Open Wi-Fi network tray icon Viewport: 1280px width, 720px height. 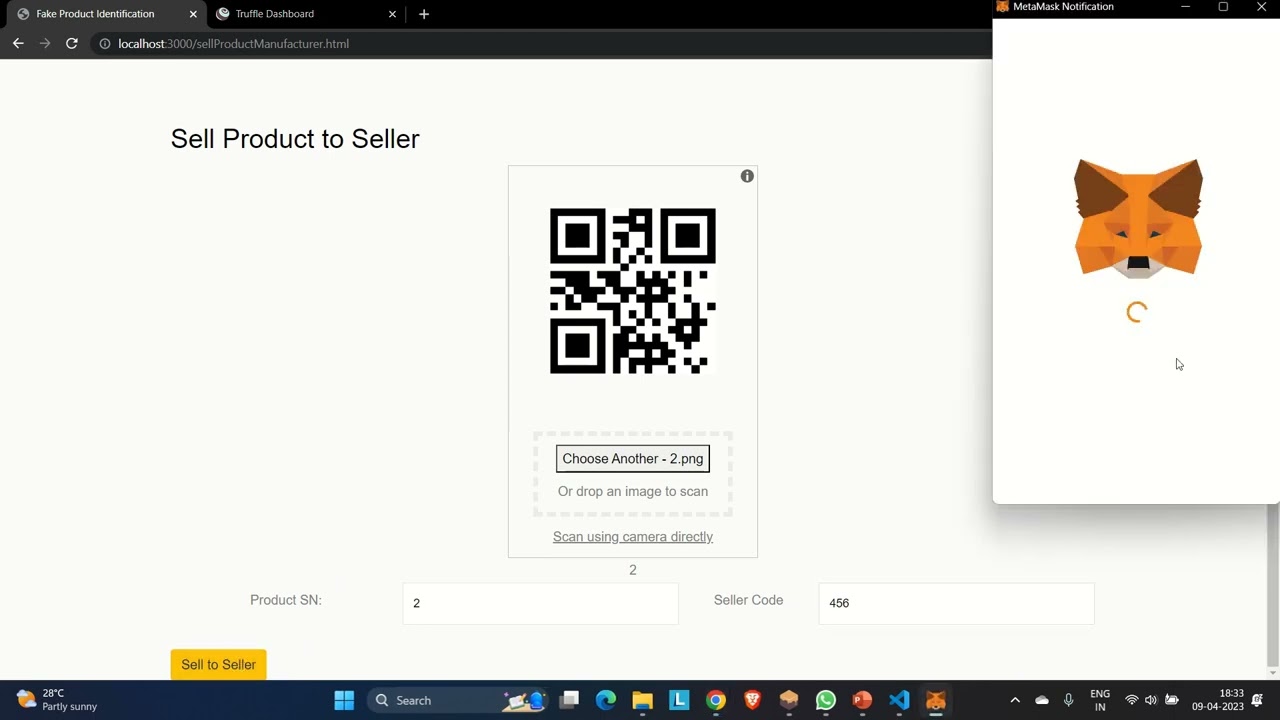(x=1132, y=700)
